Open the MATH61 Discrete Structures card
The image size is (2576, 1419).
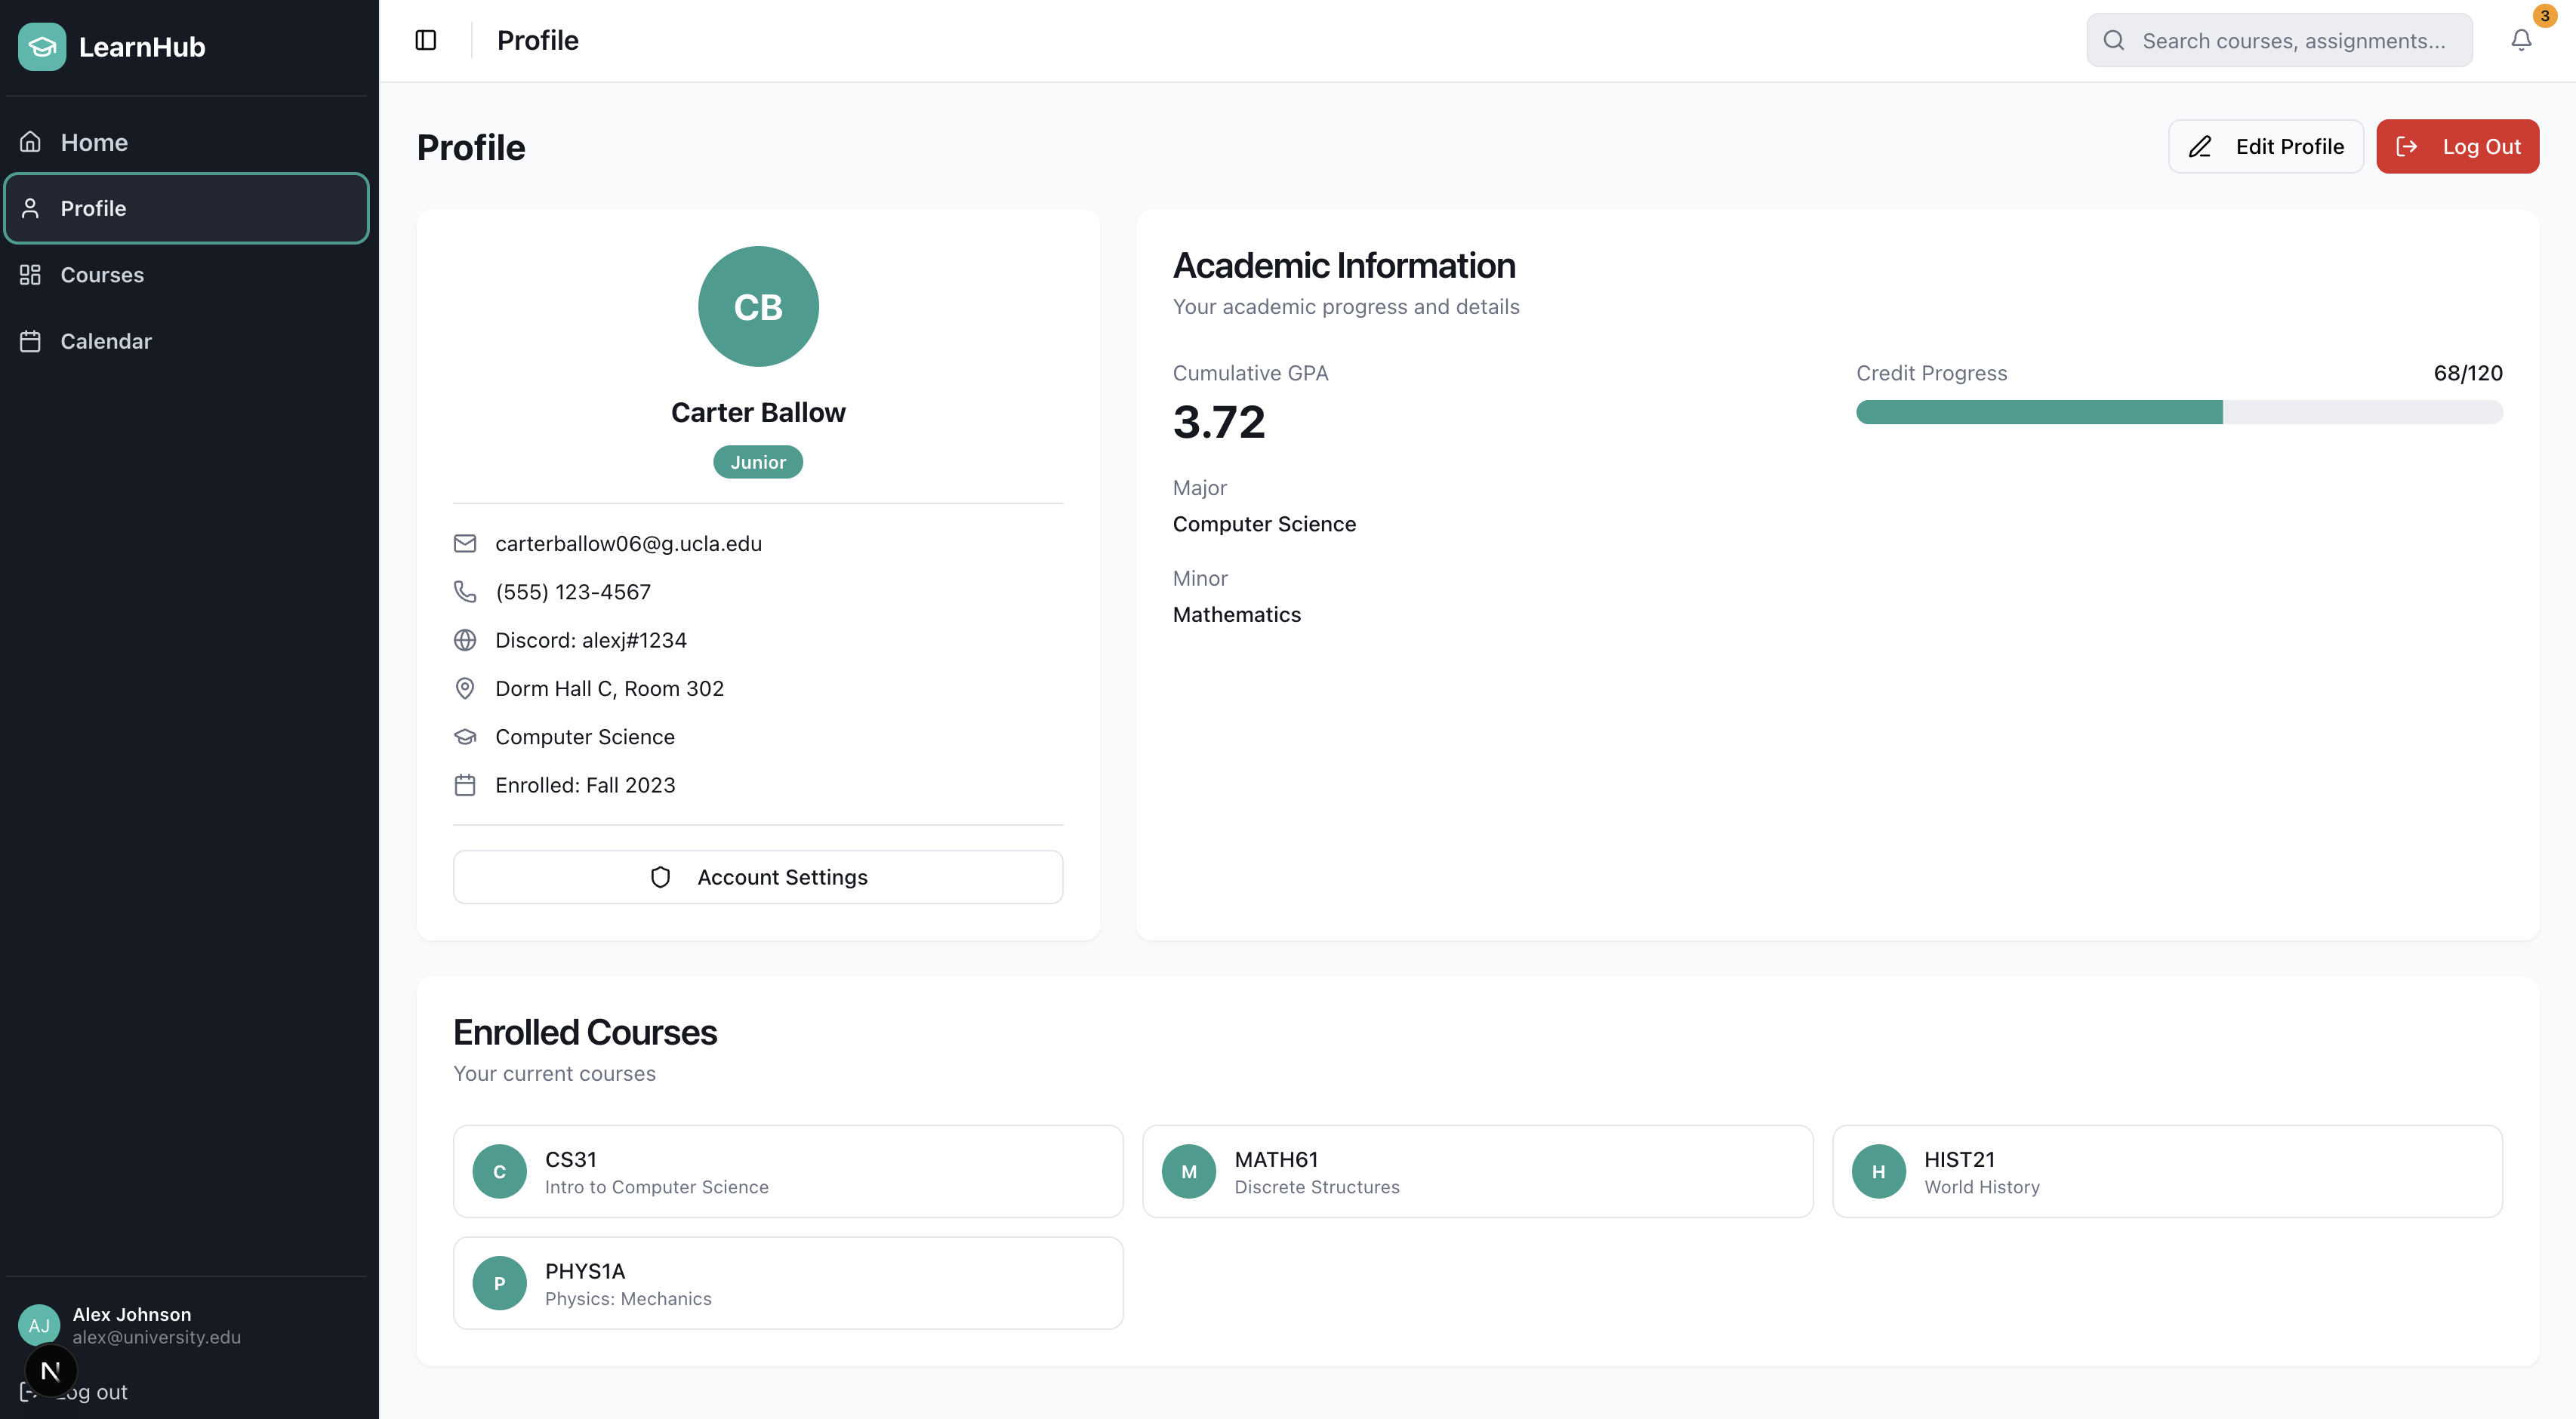click(1477, 1171)
